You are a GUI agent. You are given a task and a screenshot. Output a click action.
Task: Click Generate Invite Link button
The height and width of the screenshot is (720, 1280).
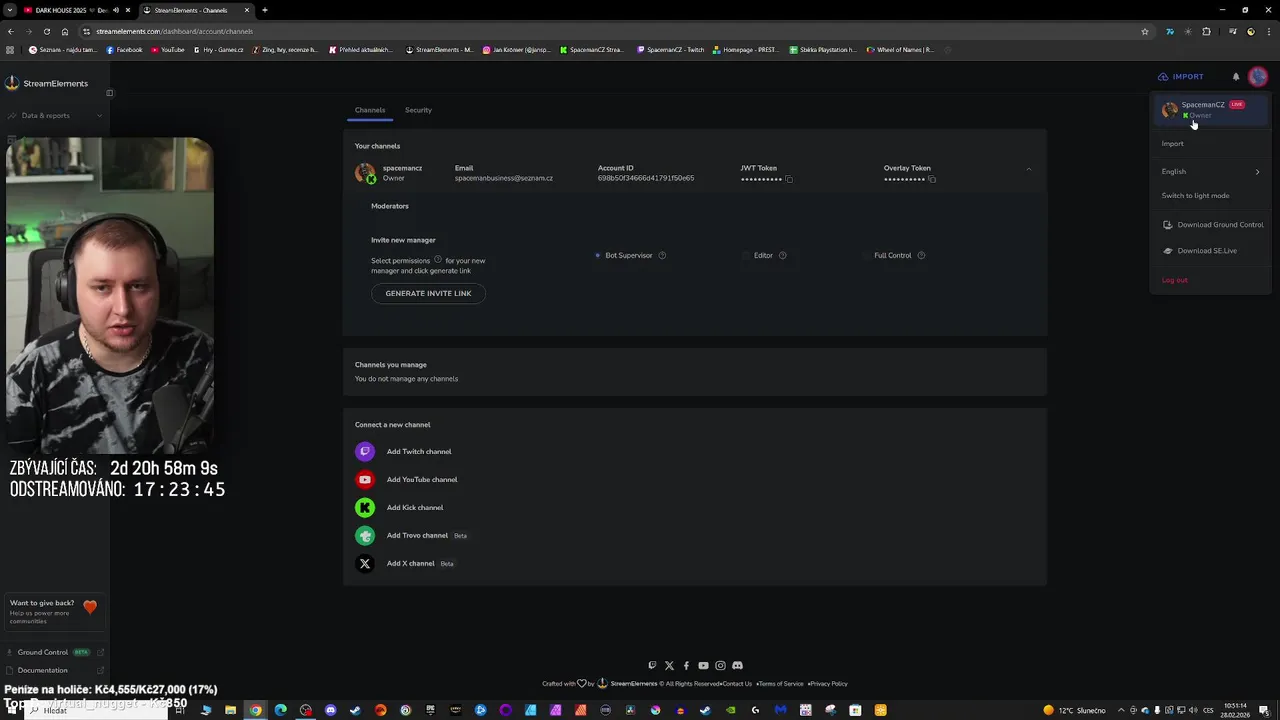click(428, 293)
